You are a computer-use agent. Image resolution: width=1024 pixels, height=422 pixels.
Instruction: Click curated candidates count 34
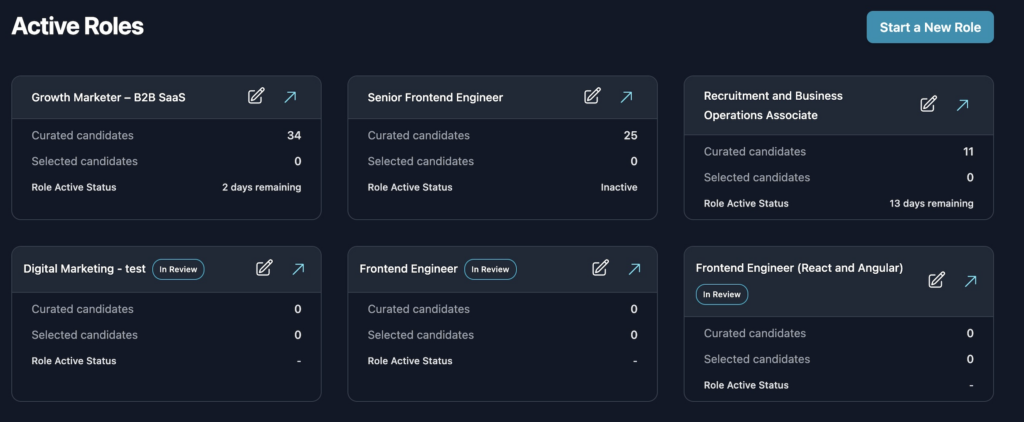coord(294,136)
